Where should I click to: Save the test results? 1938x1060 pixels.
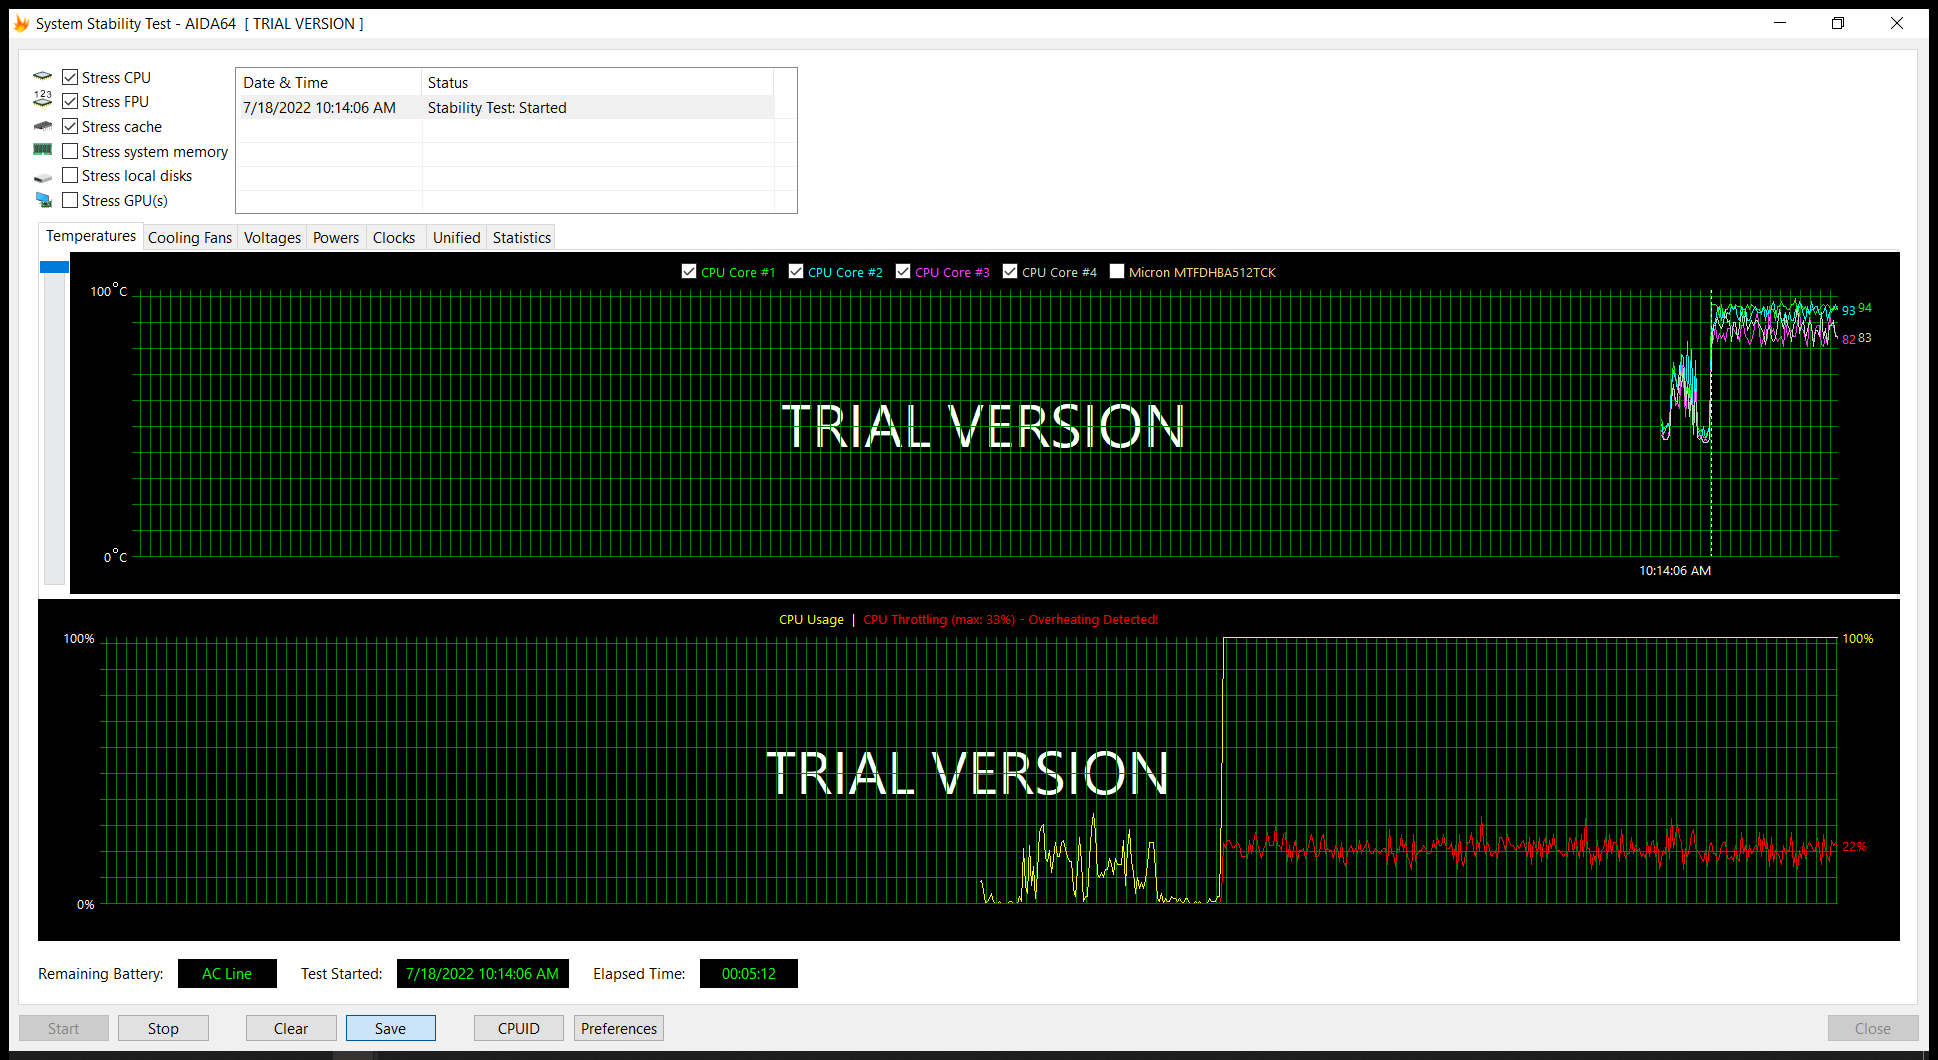pos(390,1028)
